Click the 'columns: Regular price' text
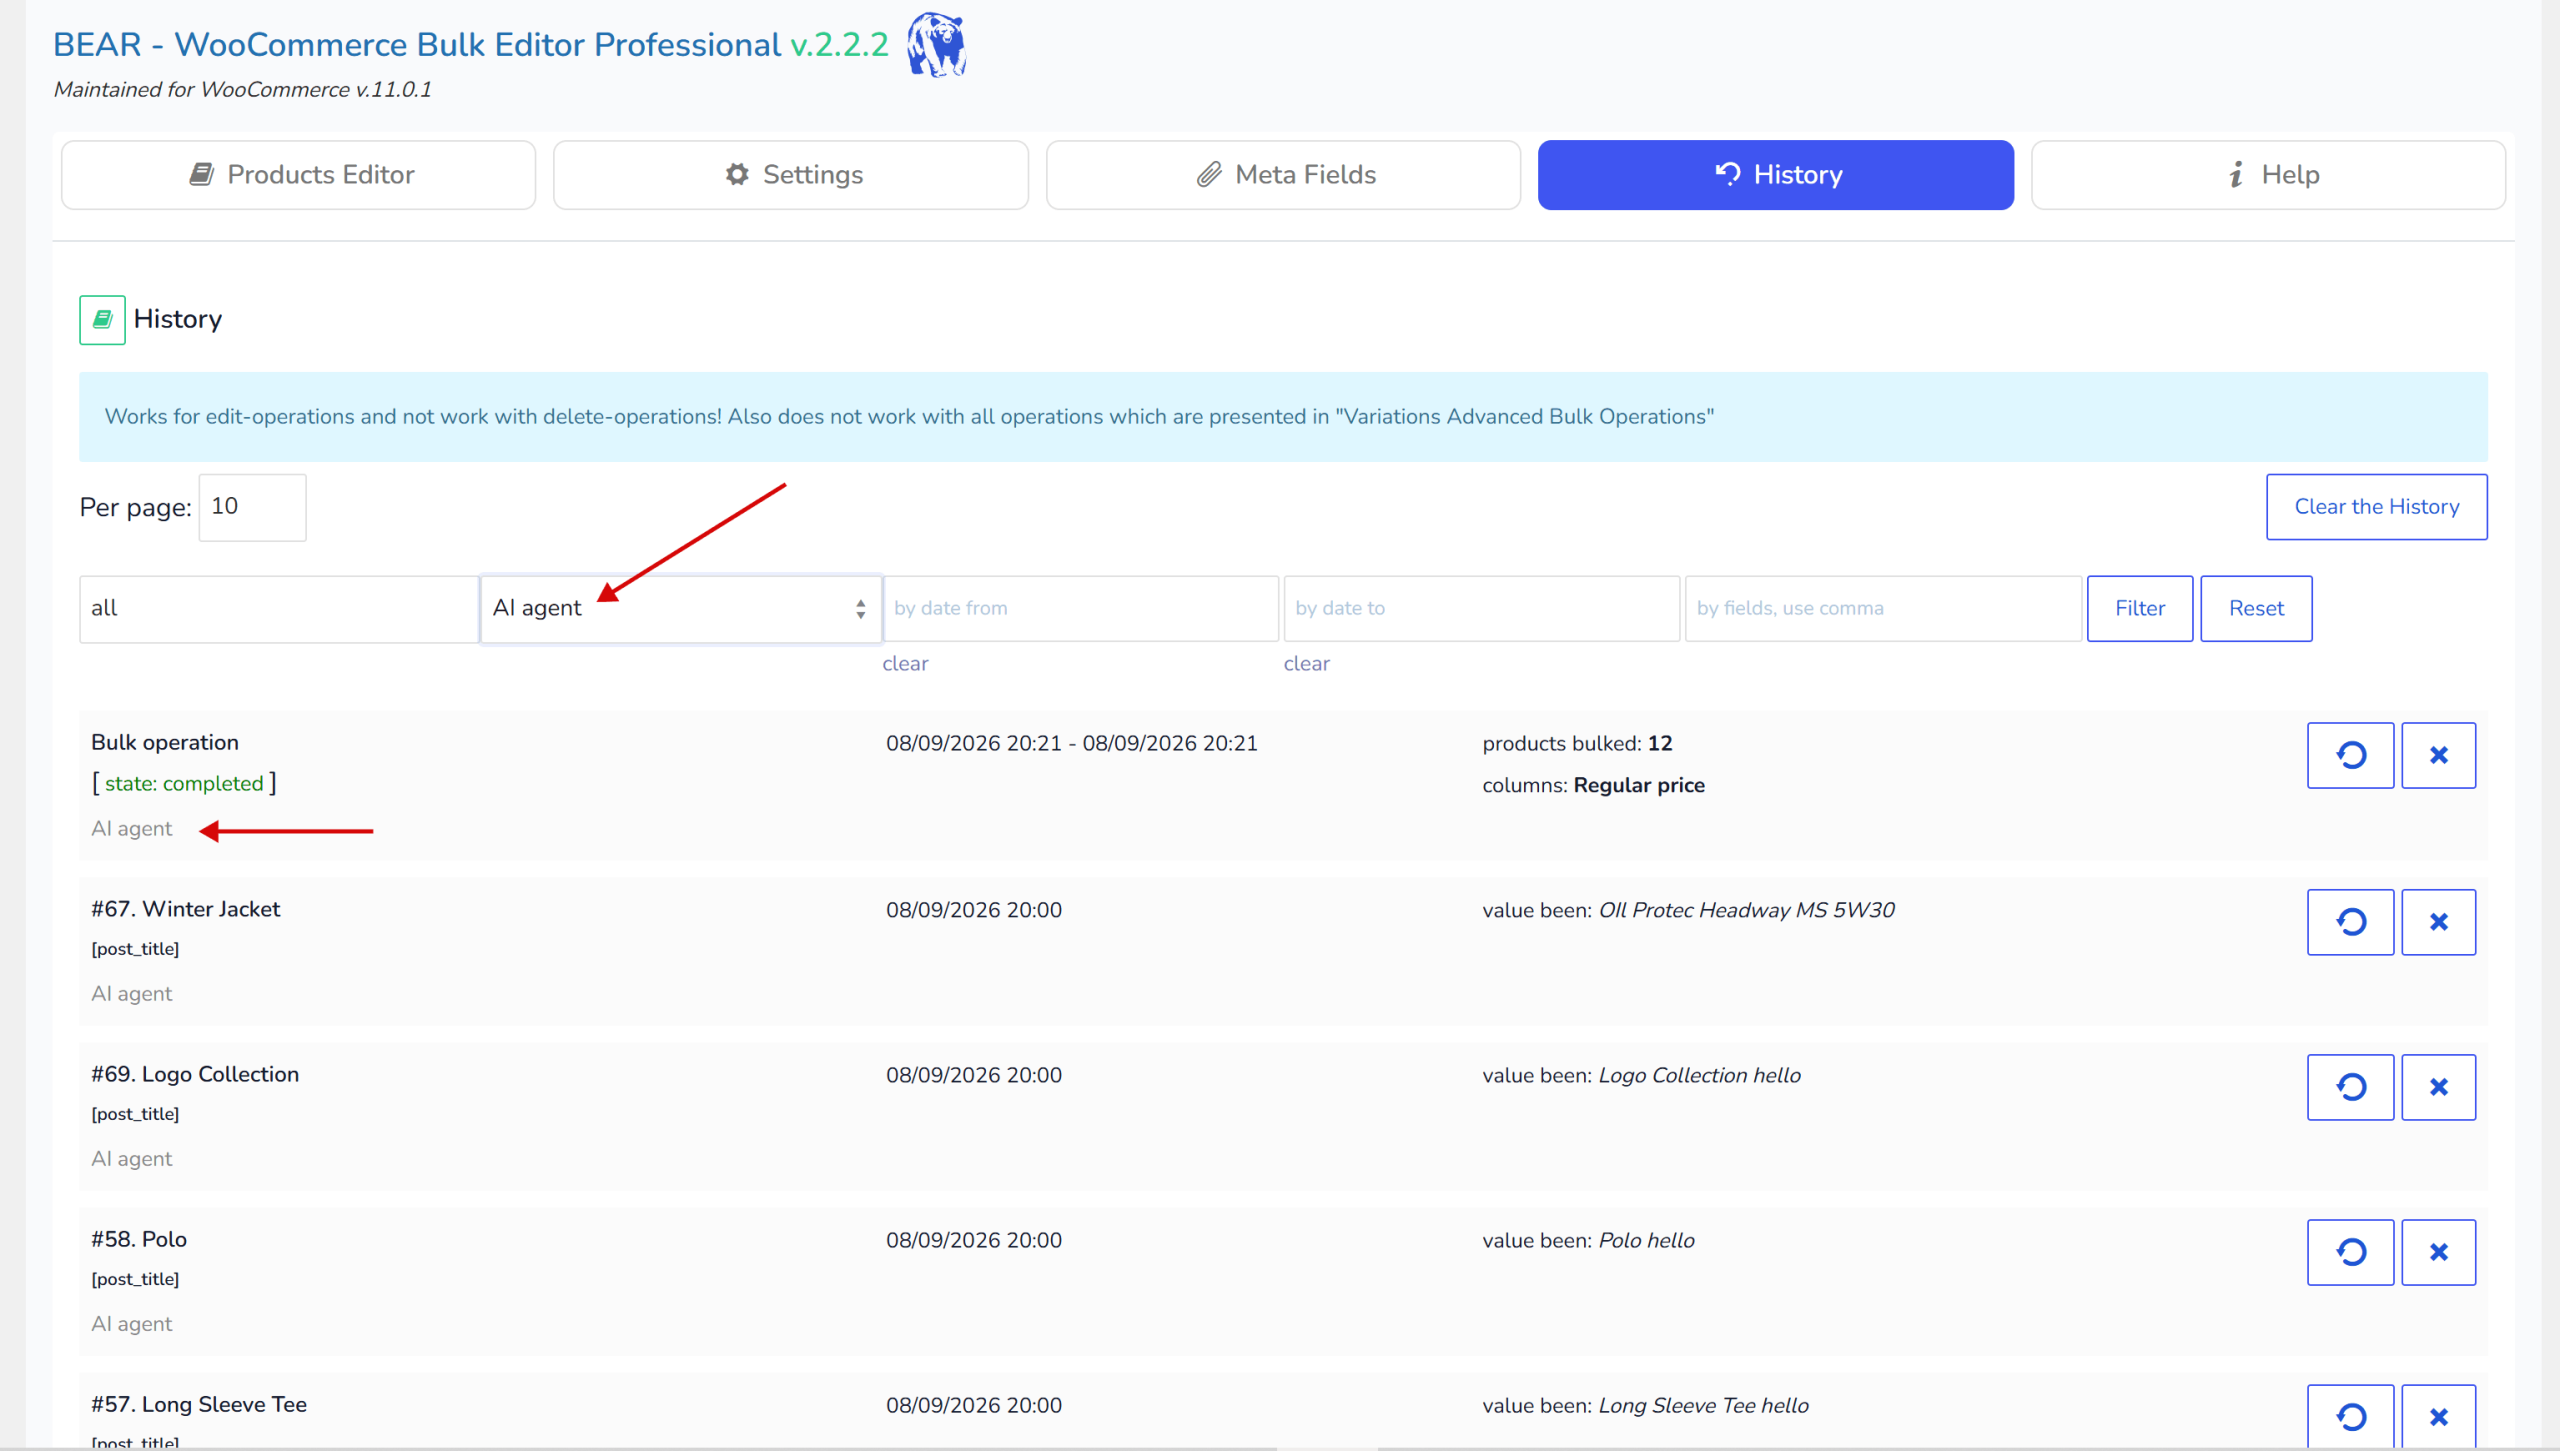 click(x=1593, y=785)
